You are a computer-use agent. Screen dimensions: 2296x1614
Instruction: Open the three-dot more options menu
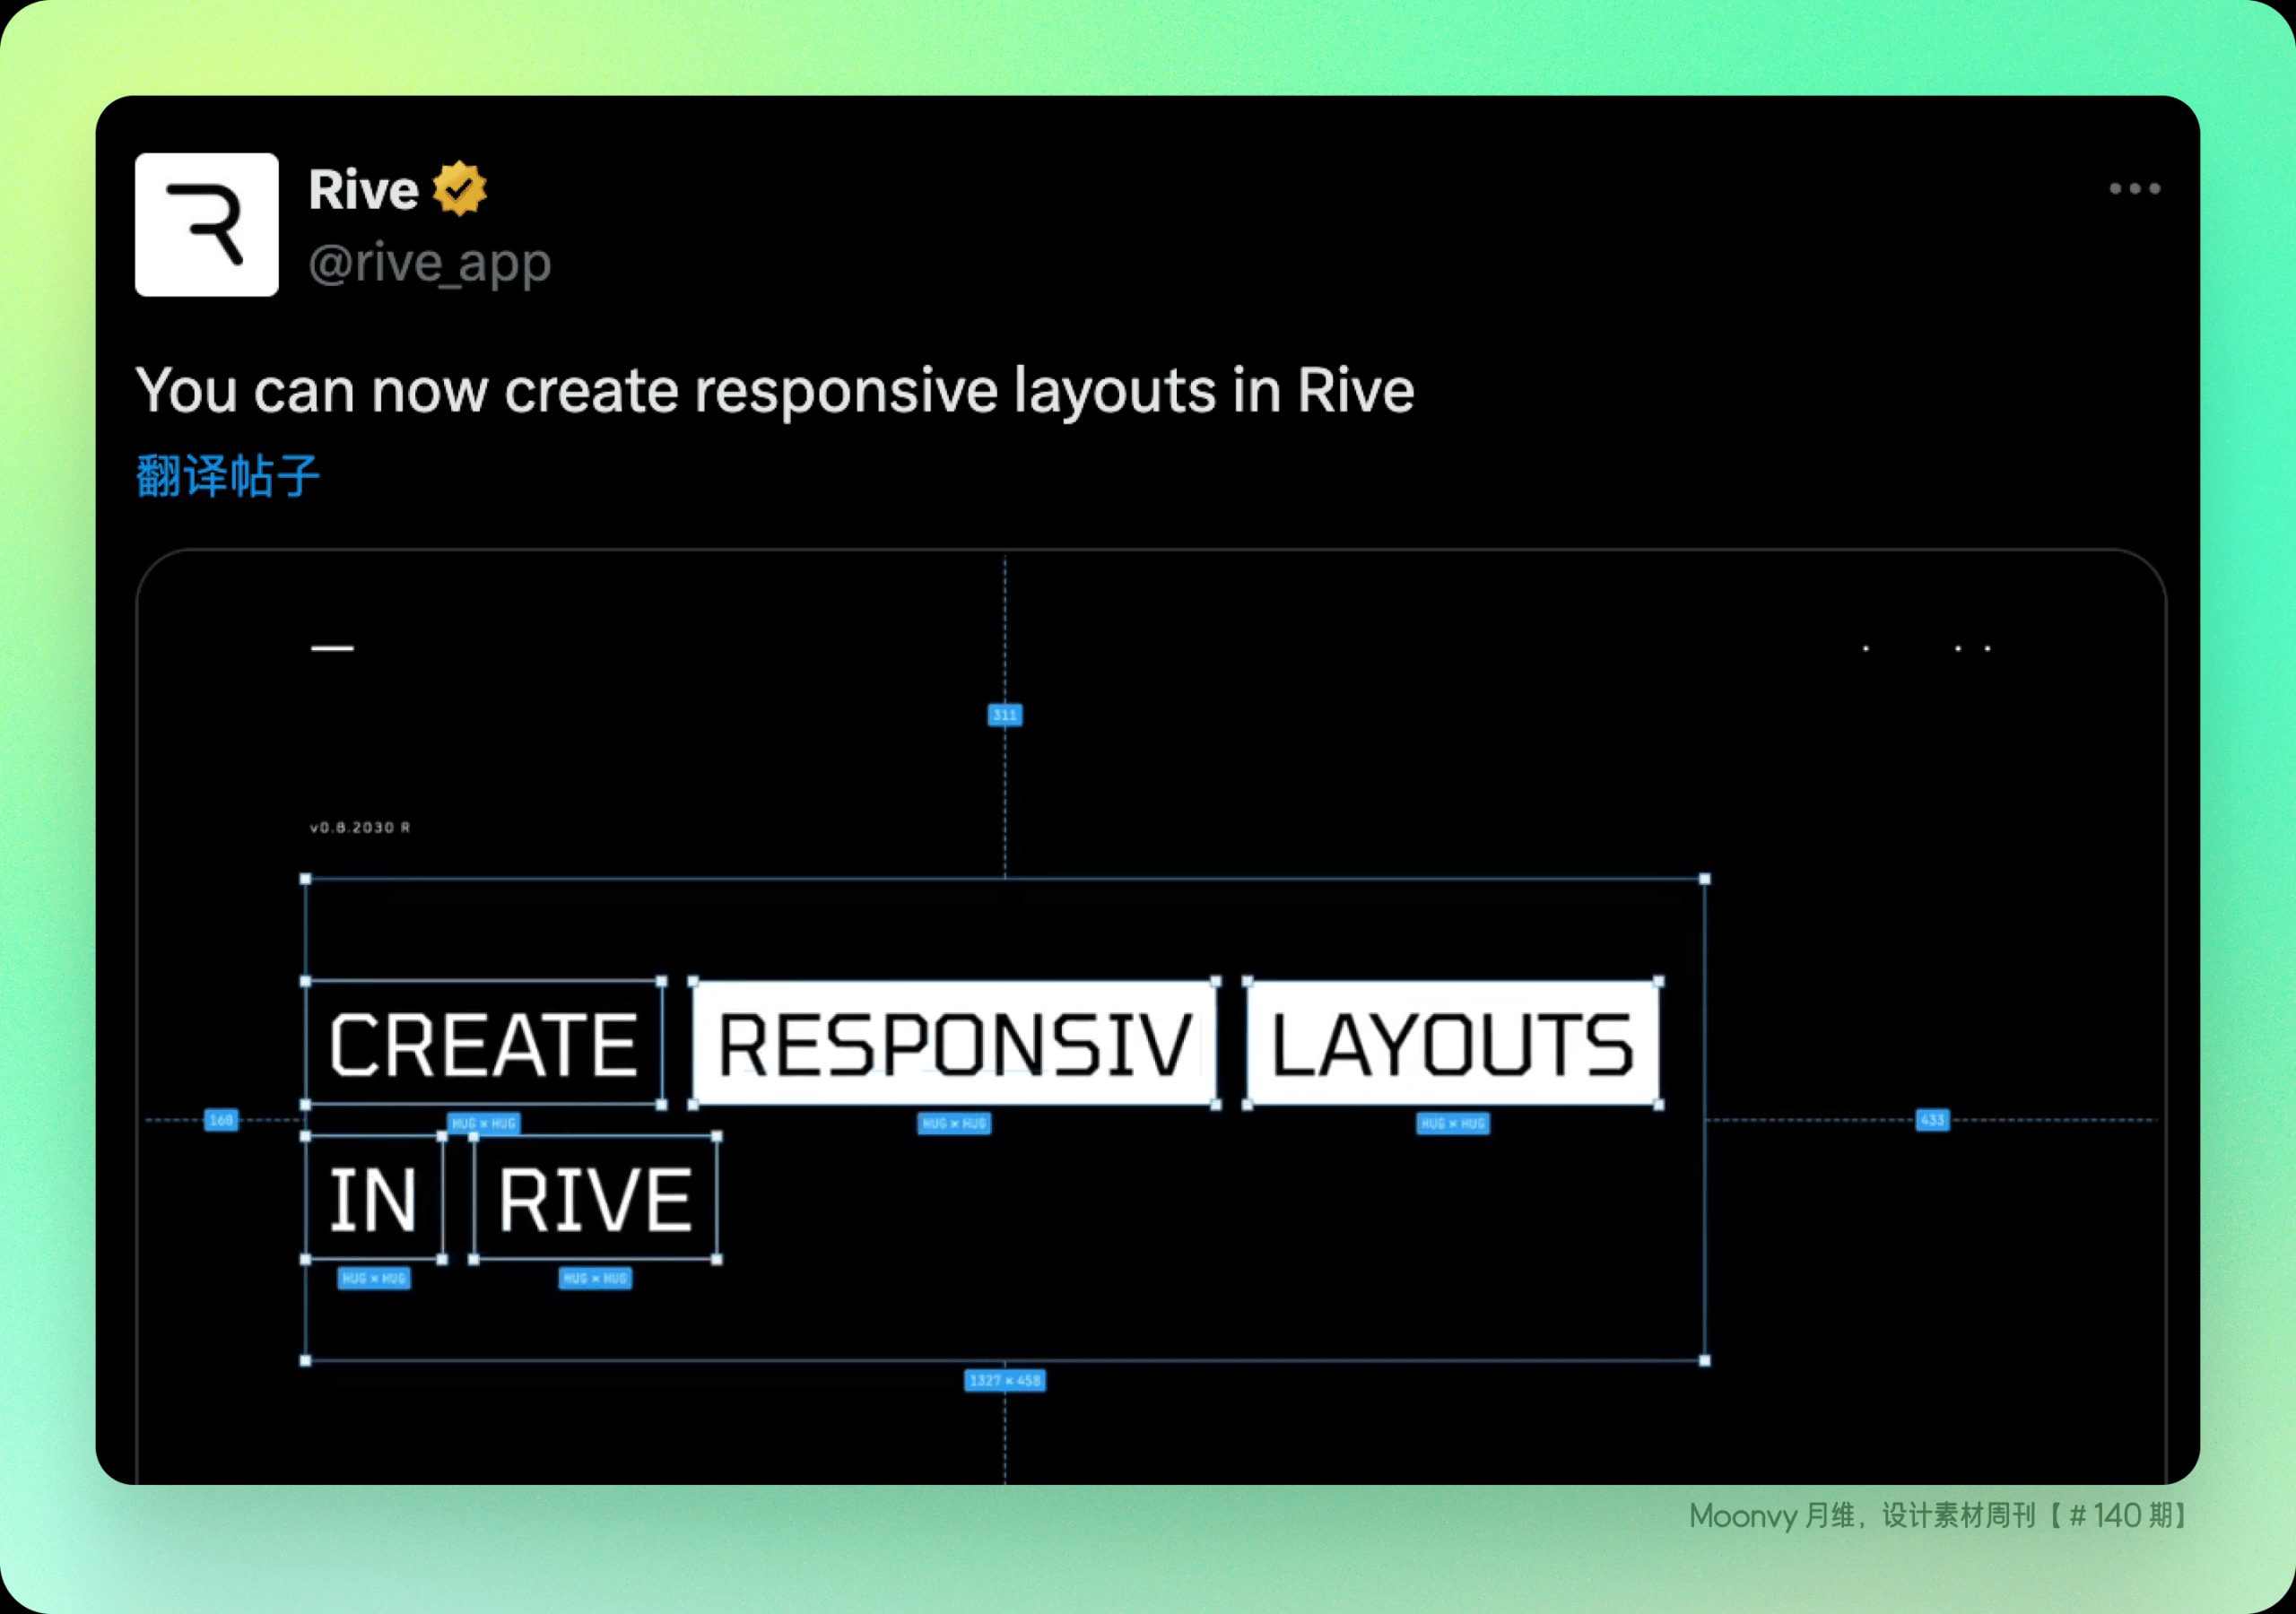2135,188
